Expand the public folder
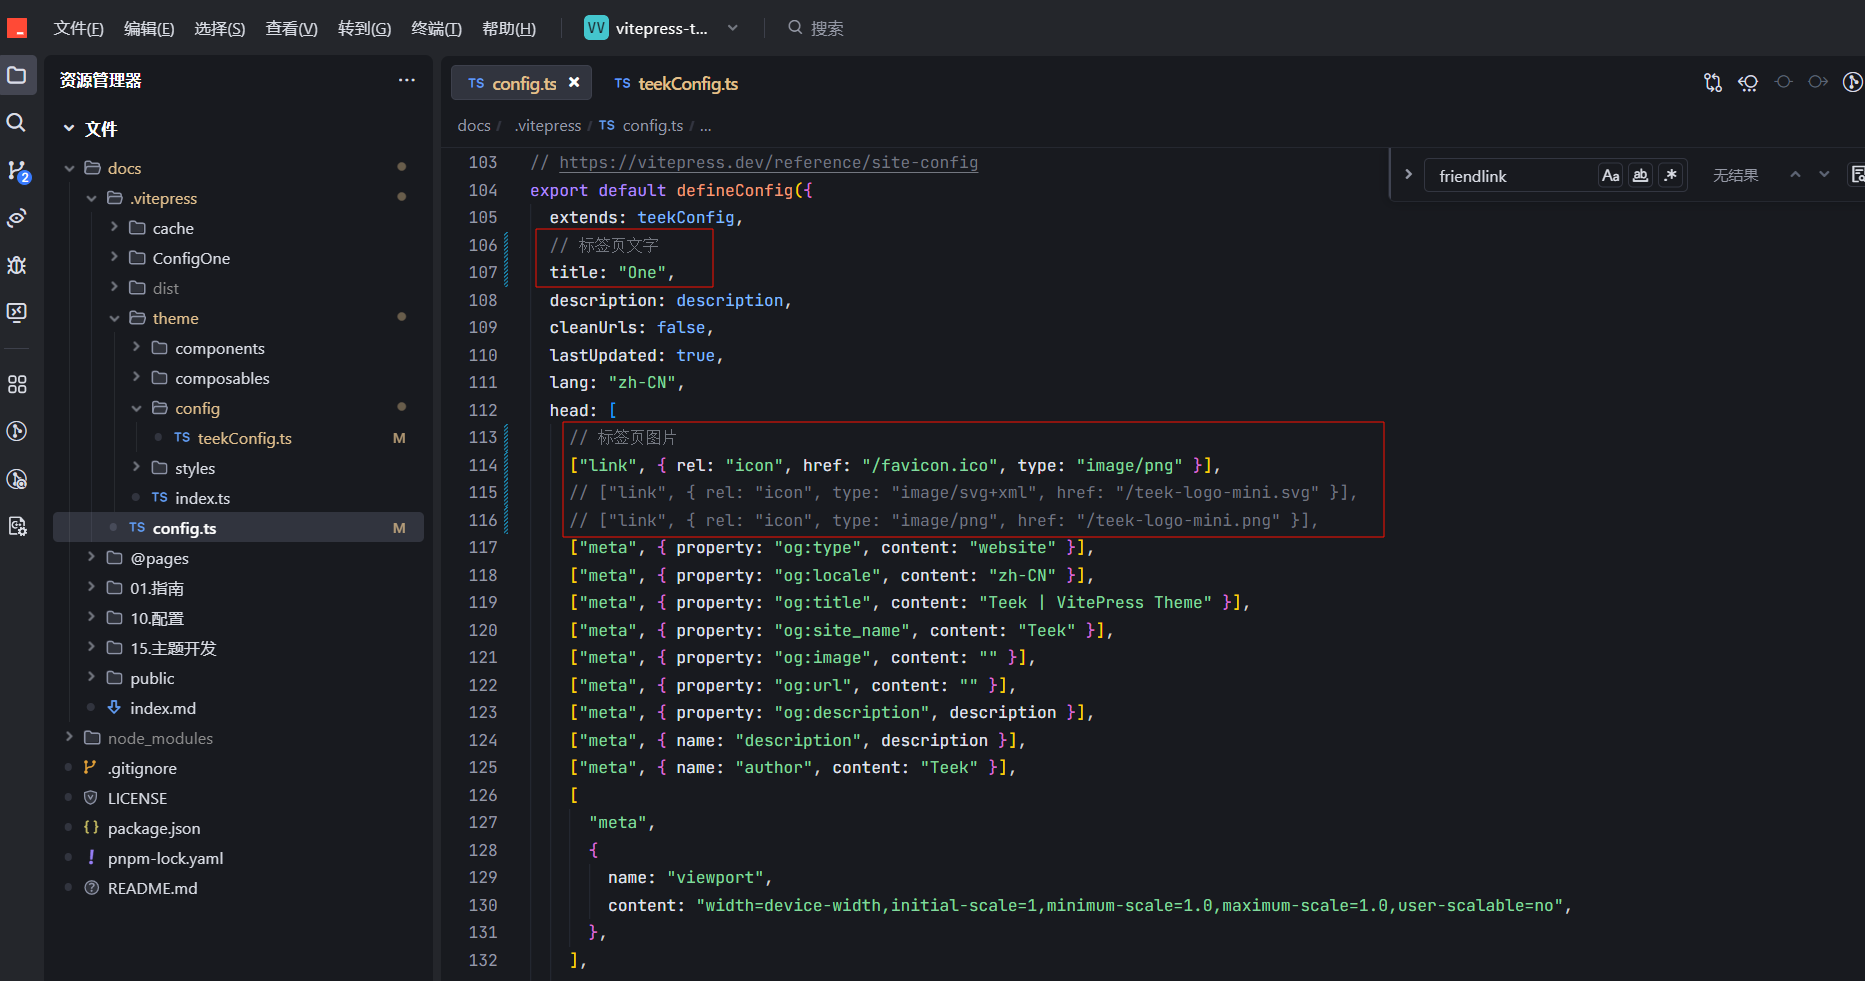1865x981 pixels. [91, 678]
